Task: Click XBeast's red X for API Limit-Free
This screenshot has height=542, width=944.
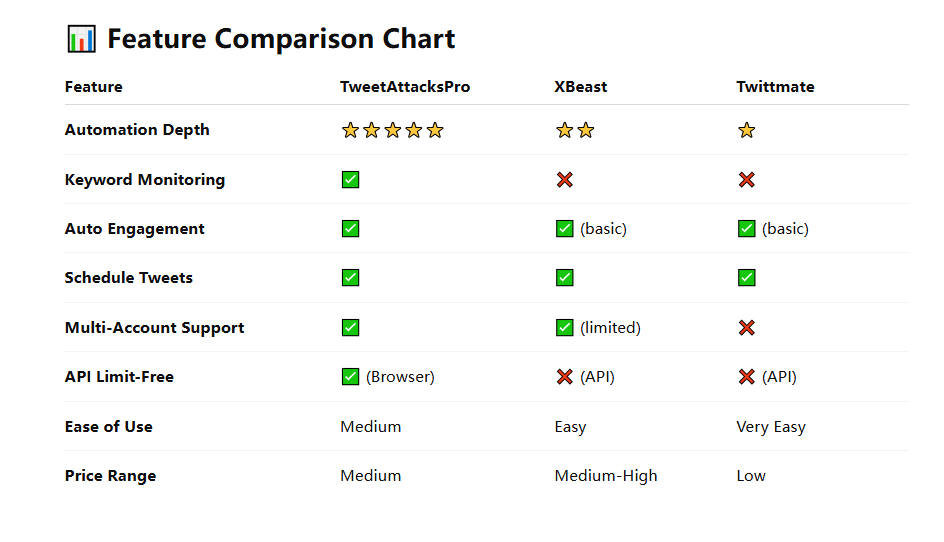Action: point(565,377)
